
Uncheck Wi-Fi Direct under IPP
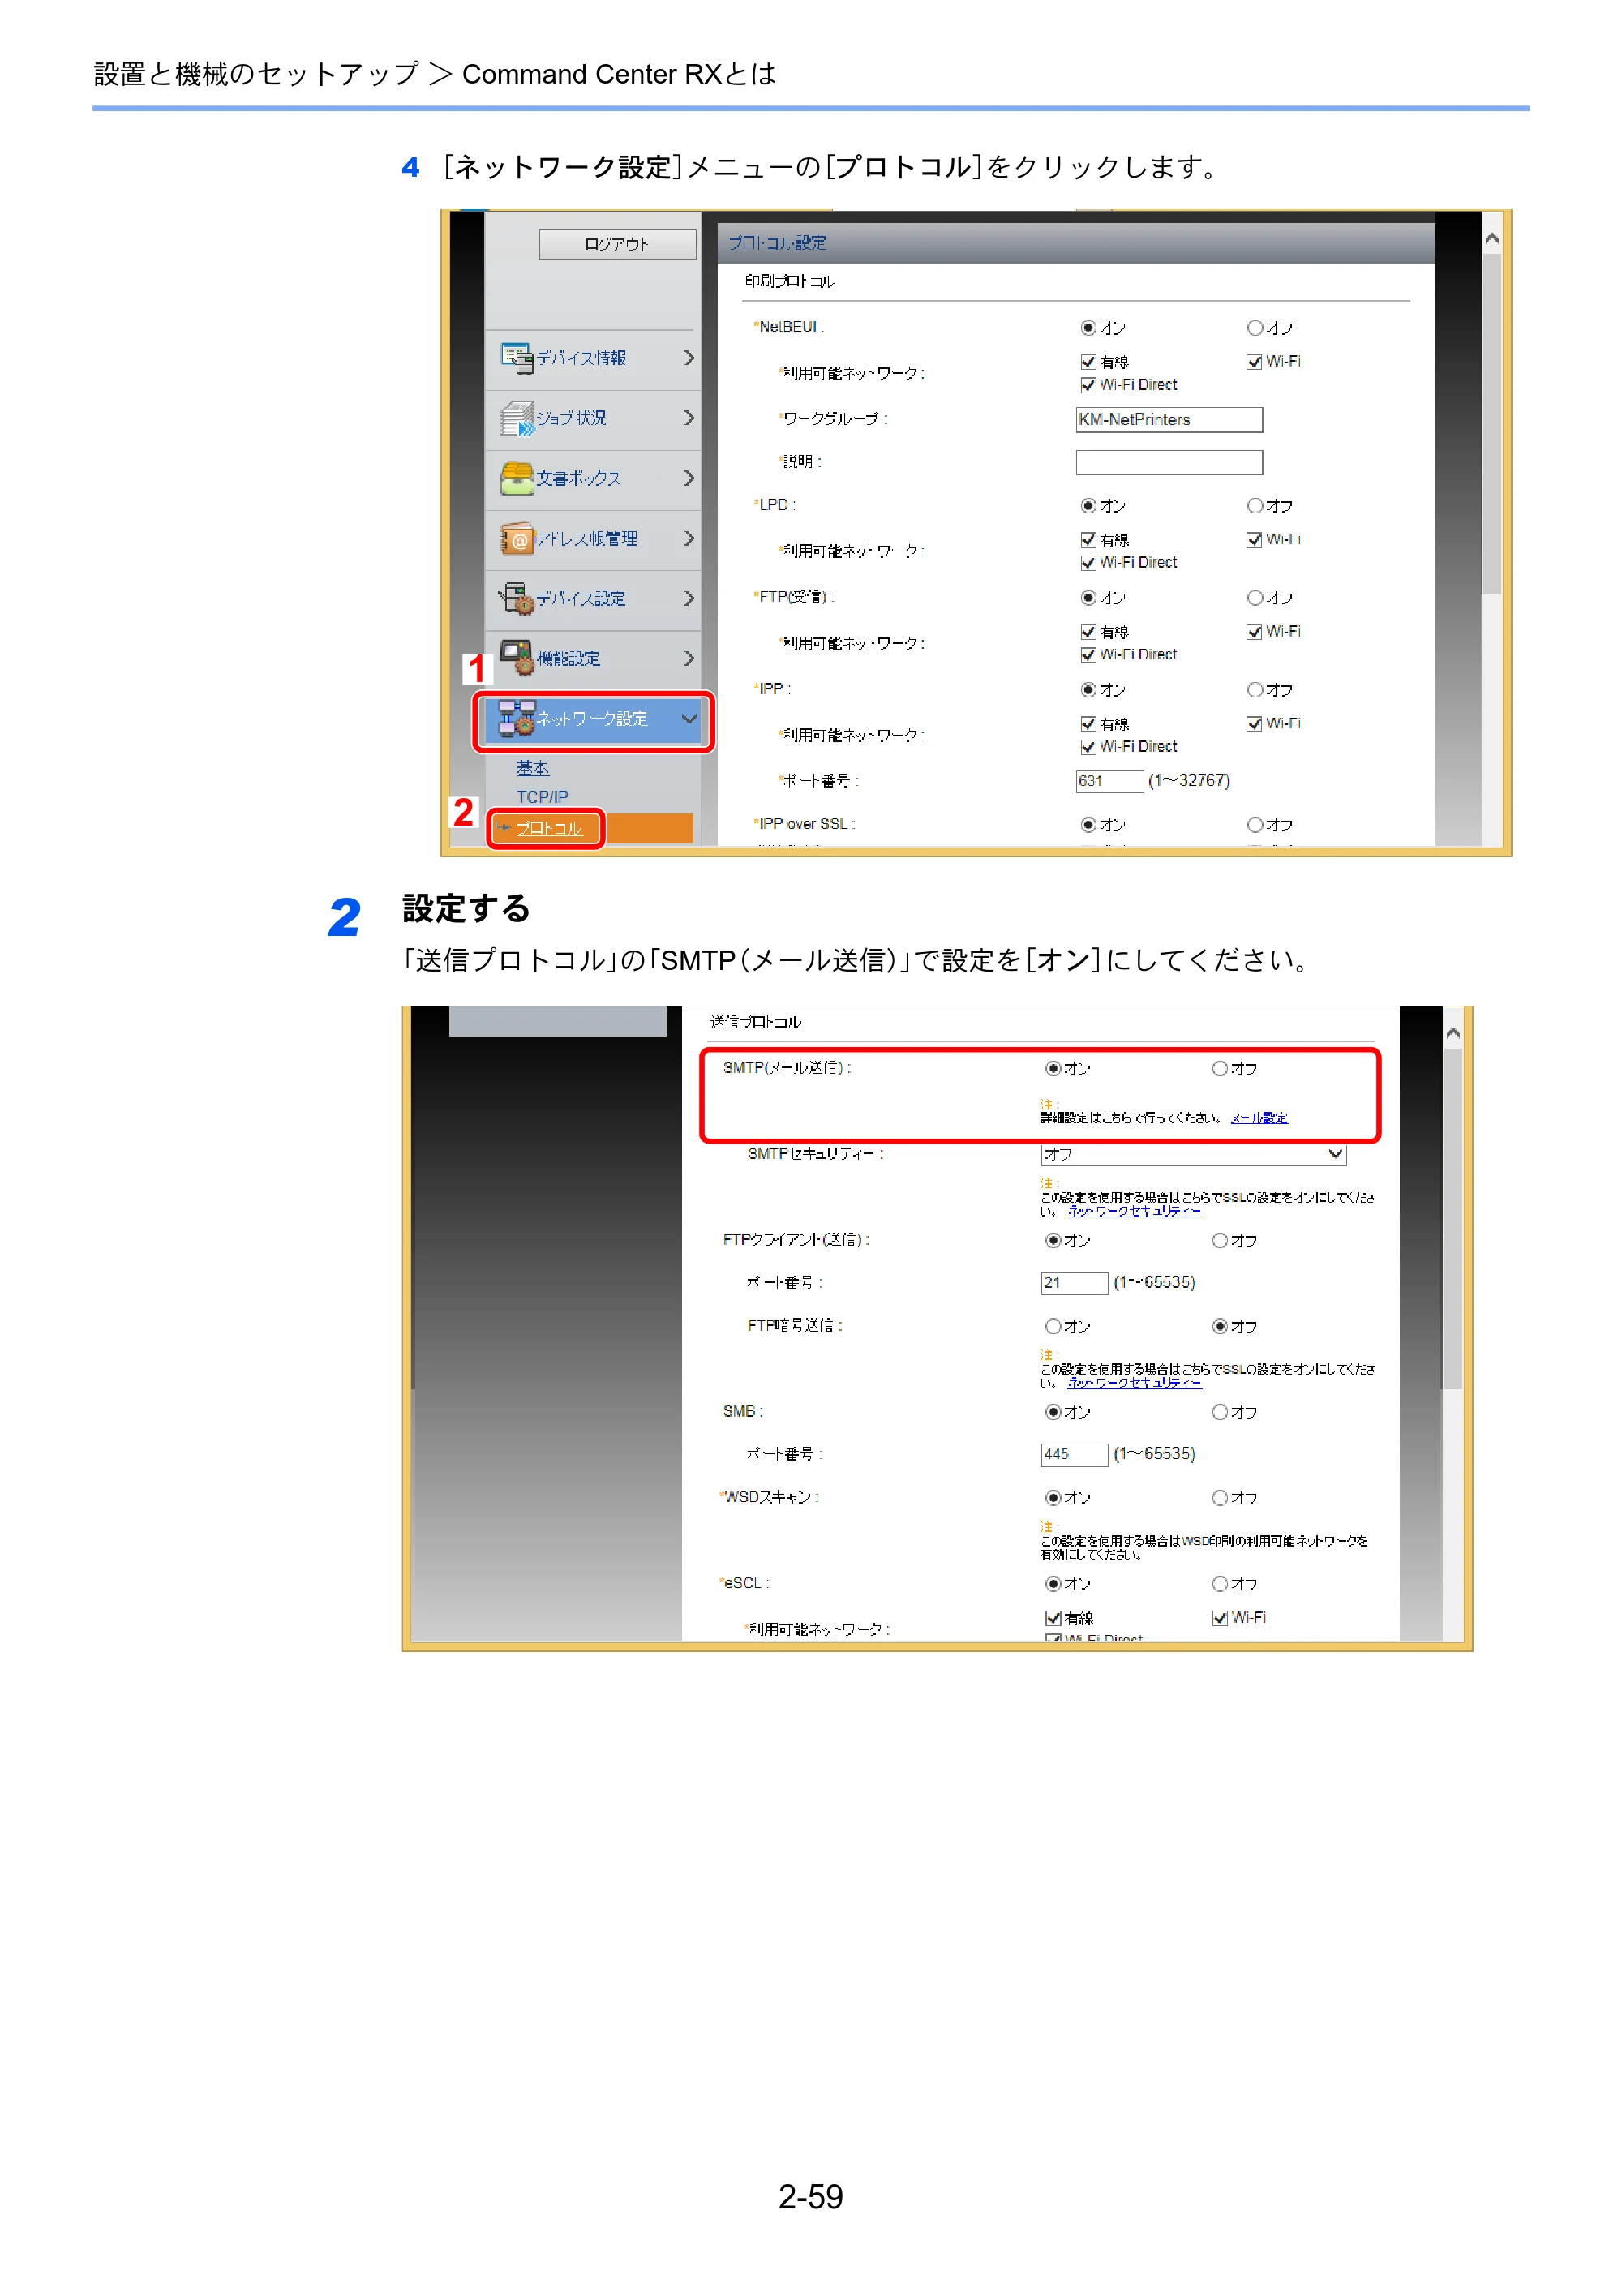[x=1088, y=747]
